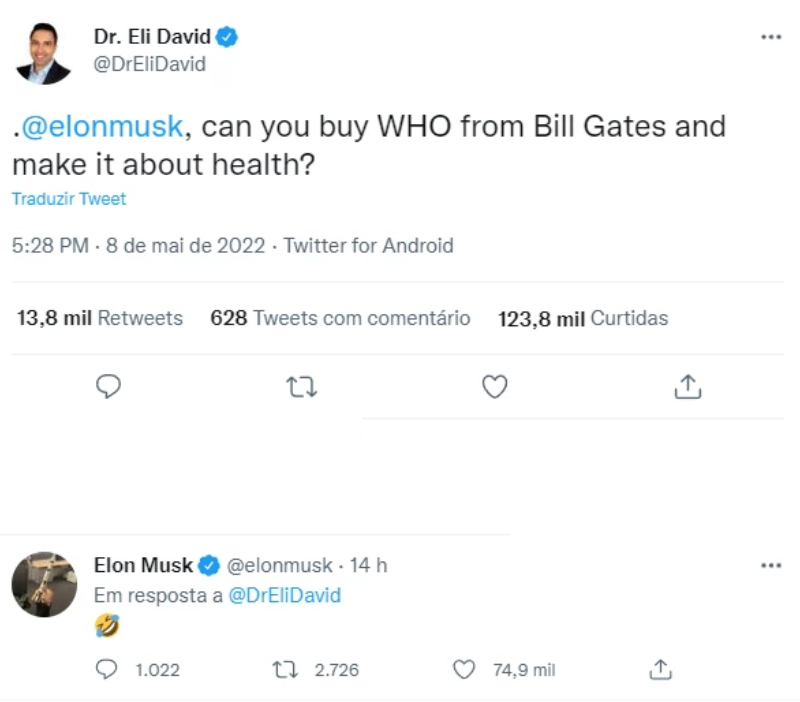Reply to Elon Musk's emoji response

pyautogui.click(x=107, y=670)
